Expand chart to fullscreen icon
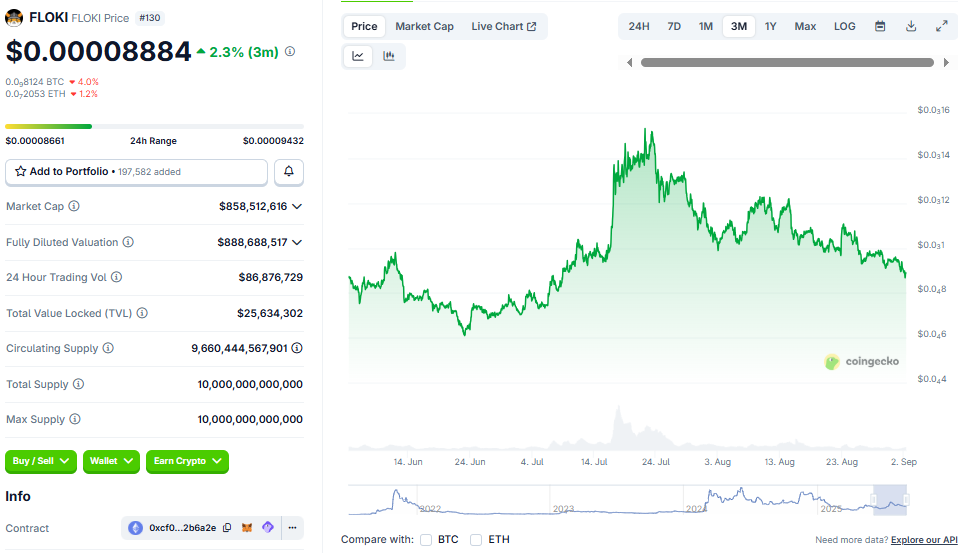This screenshot has width=960, height=553. coord(942,26)
